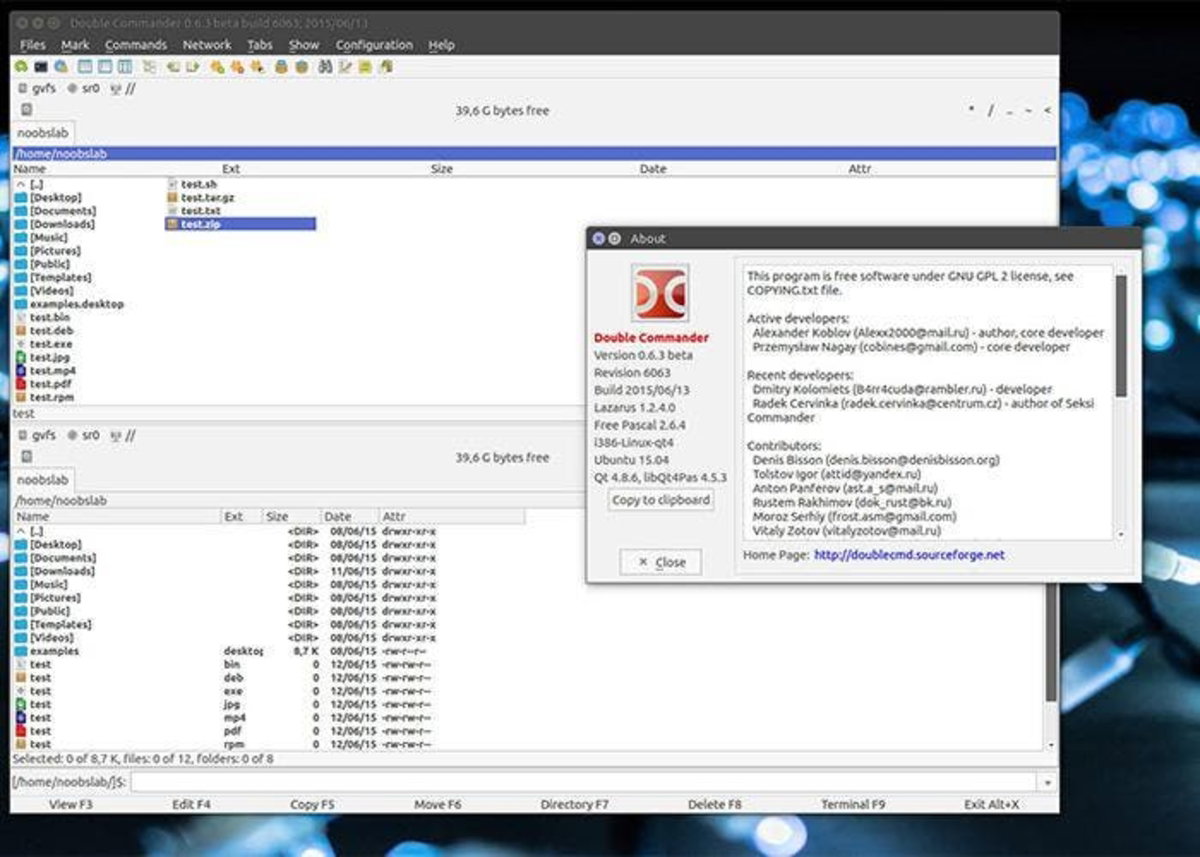Click the View F3 function button
The image size is (1200, 857).
coord(71,804)
